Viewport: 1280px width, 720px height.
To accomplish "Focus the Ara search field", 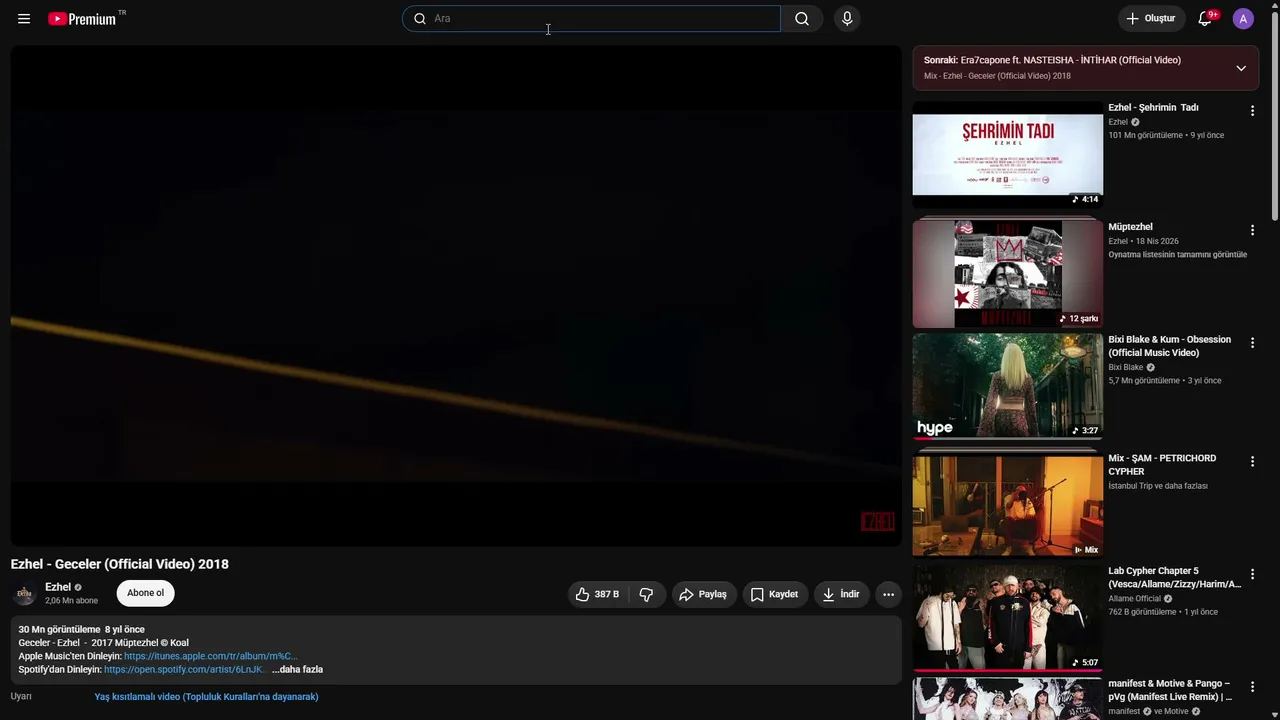I will pos(591,19).
